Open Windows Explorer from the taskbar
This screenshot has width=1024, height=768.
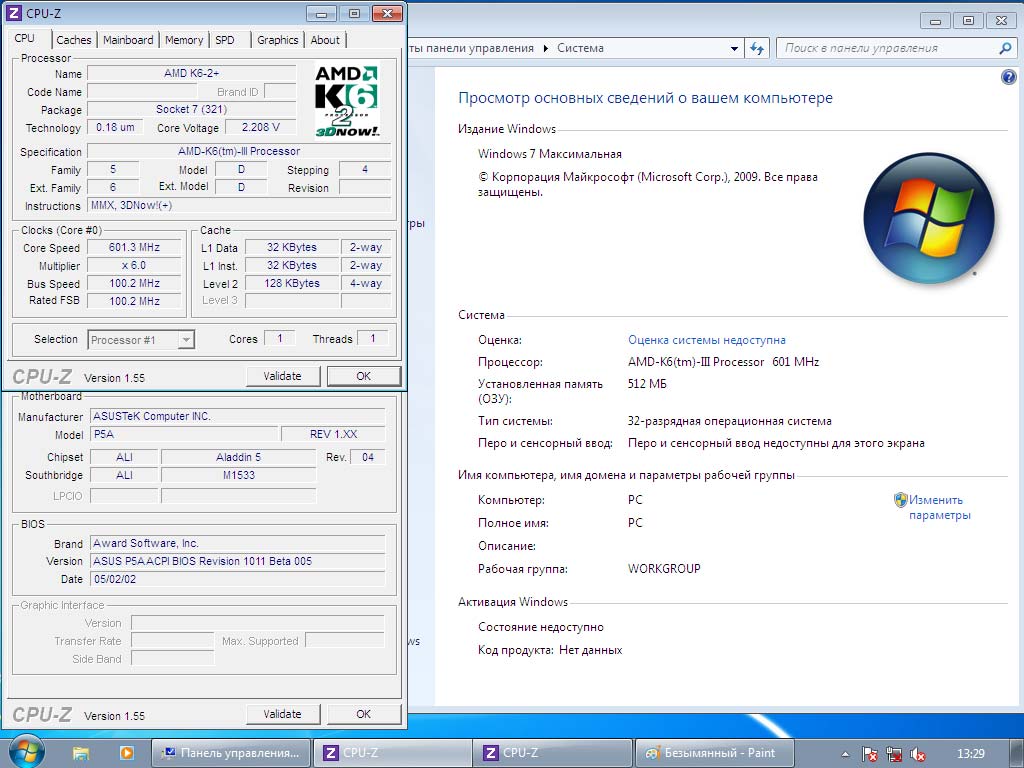coord(81,753)
